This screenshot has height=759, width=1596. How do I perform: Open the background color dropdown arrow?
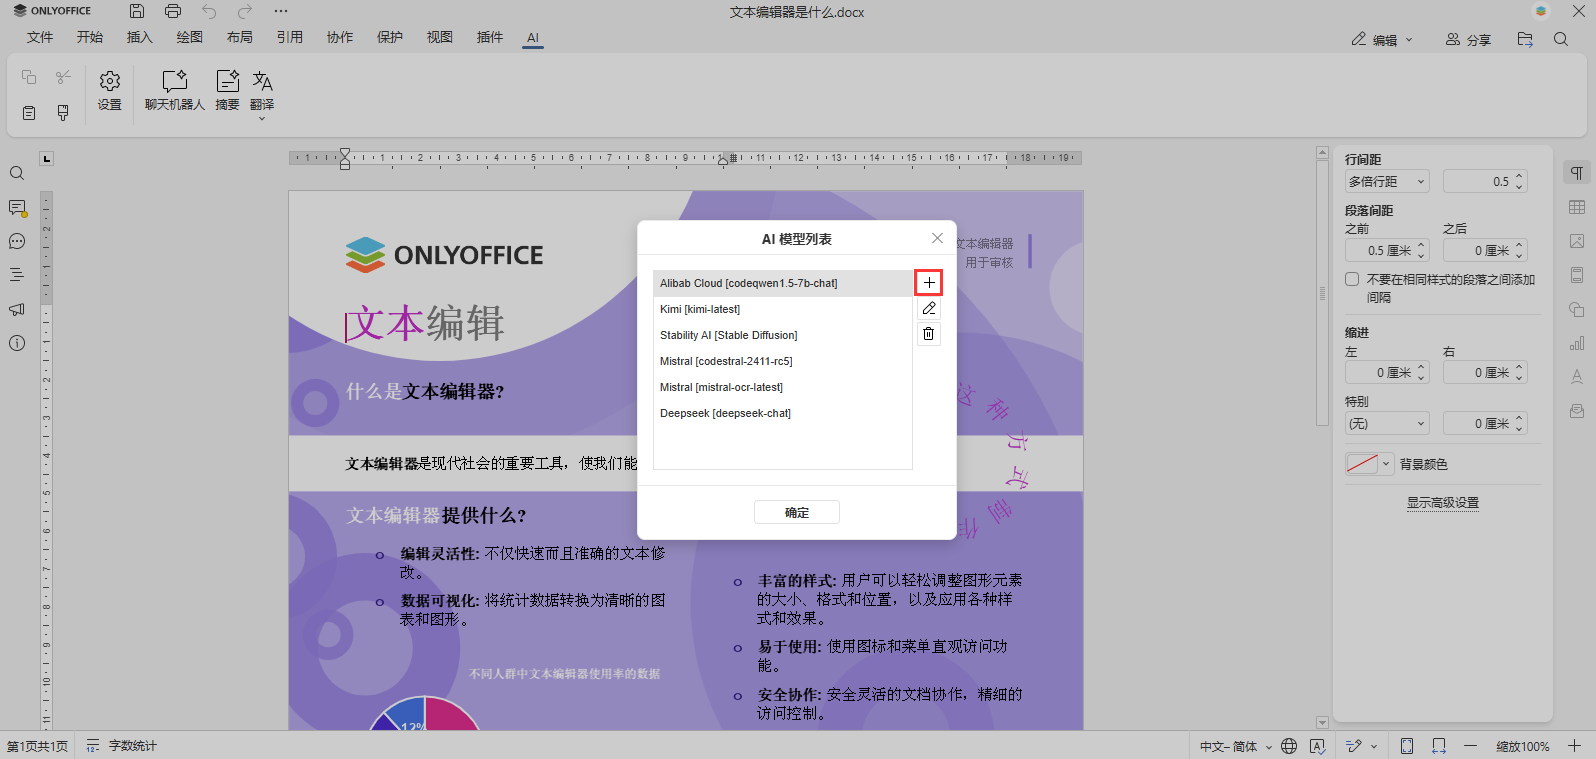pyautogui.click(x=1386, y=464)
